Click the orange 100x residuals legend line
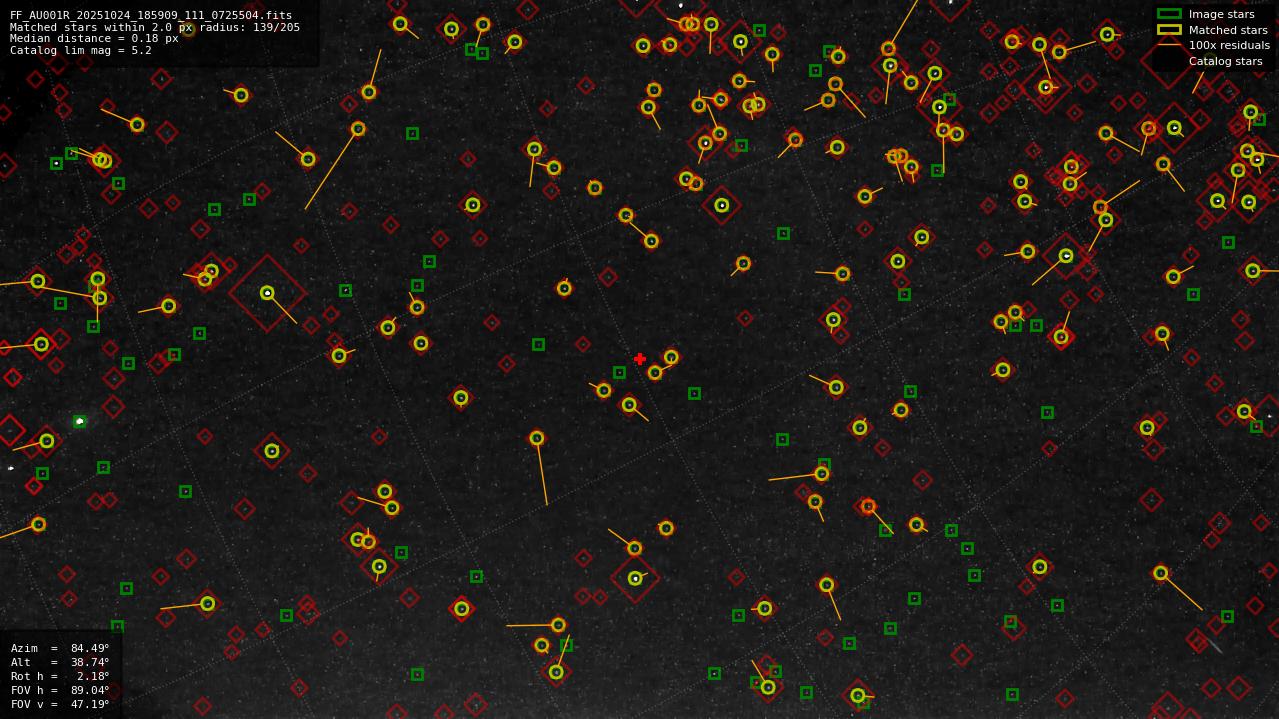The height and width of the screenshot is (719, 1279). pyautogui.click(x=1169, y=45)
